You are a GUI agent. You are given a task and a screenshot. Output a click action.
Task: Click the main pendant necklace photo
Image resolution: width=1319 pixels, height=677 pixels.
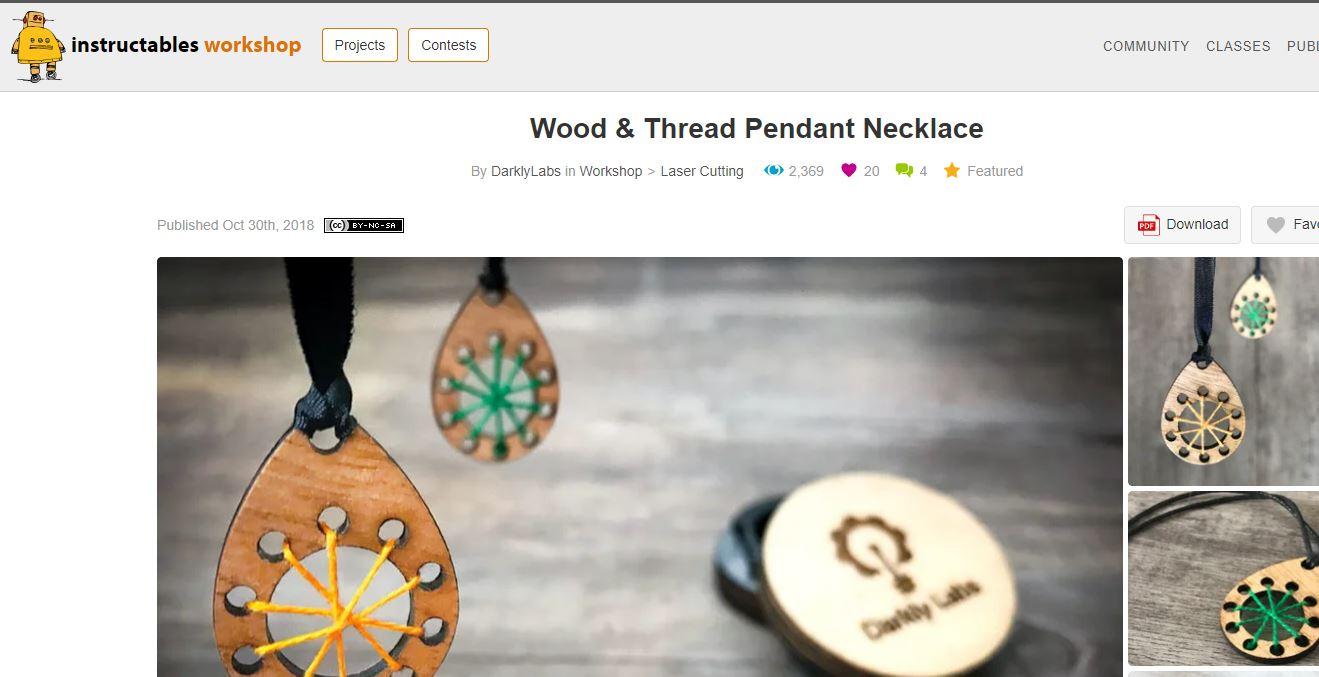pos(640,467)
